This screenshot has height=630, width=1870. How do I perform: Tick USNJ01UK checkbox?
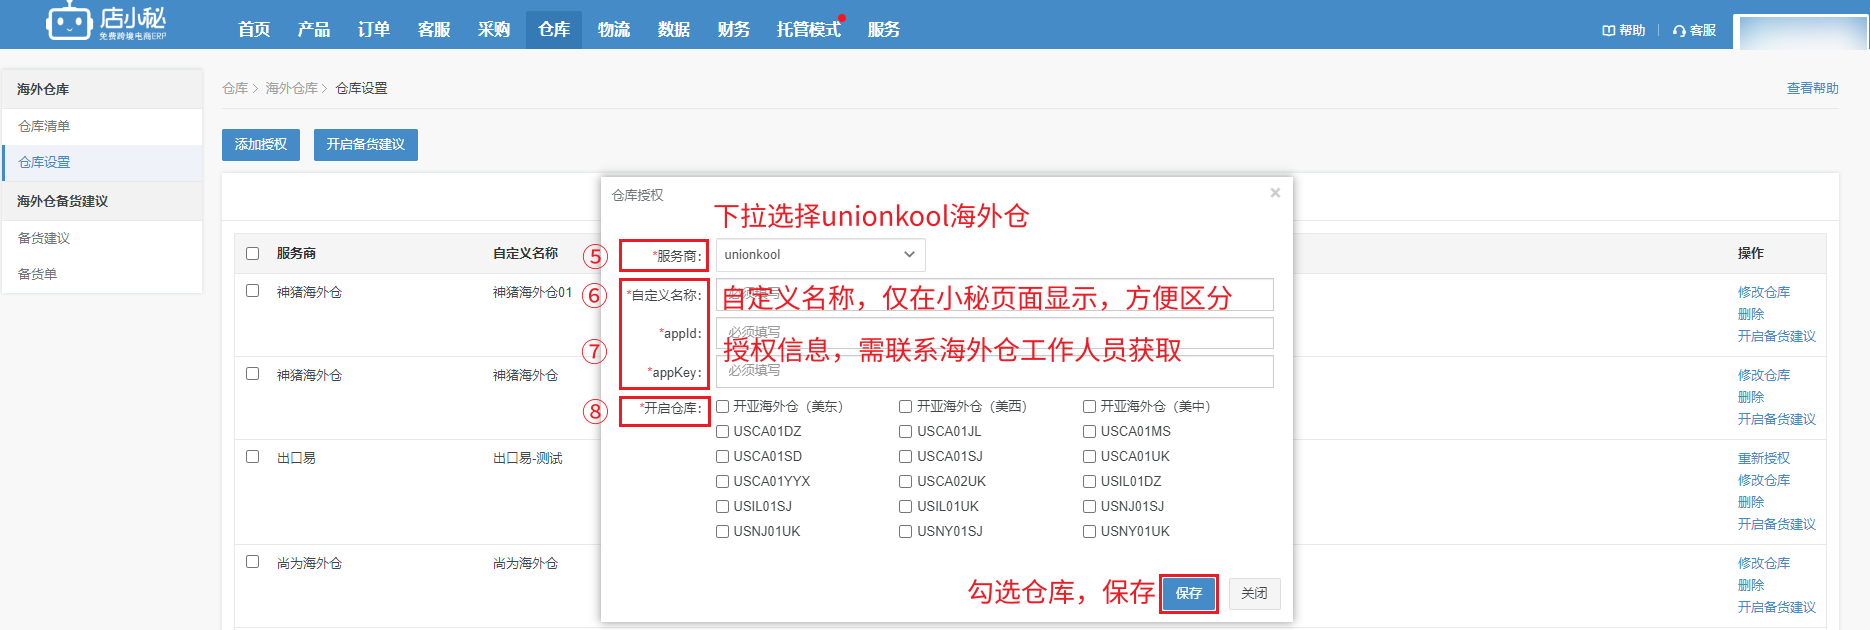(722, 531)
